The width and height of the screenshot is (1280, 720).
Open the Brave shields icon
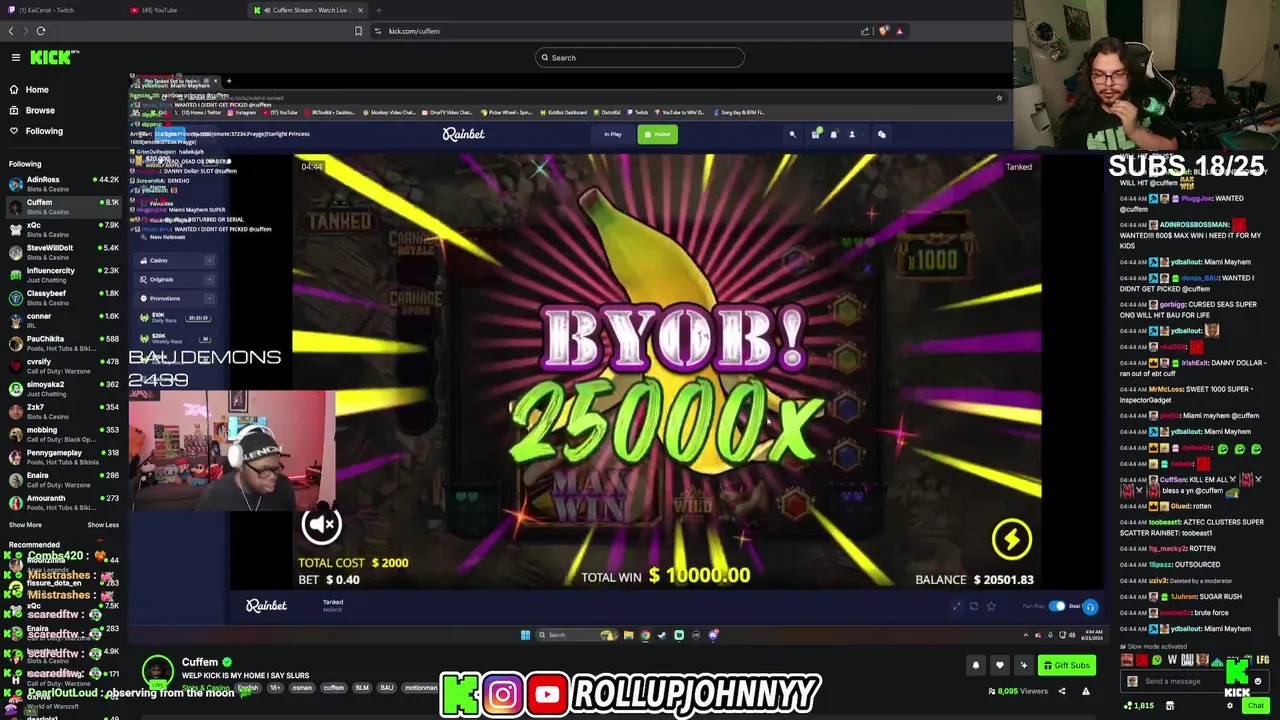[x=883, y=31]
